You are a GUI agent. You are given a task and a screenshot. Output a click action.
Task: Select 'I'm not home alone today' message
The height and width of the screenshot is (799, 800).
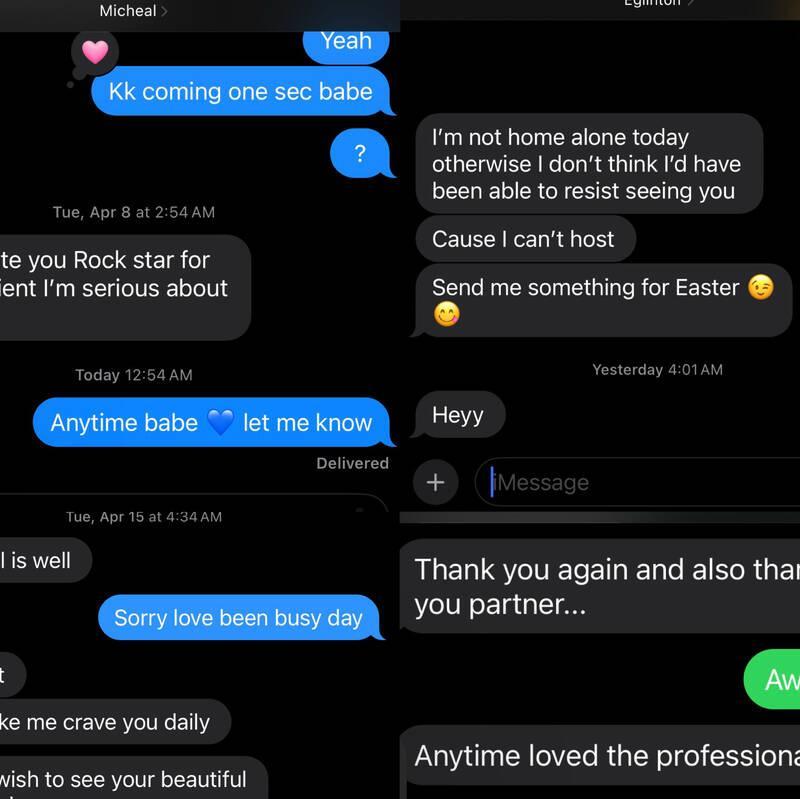point(589,164)
